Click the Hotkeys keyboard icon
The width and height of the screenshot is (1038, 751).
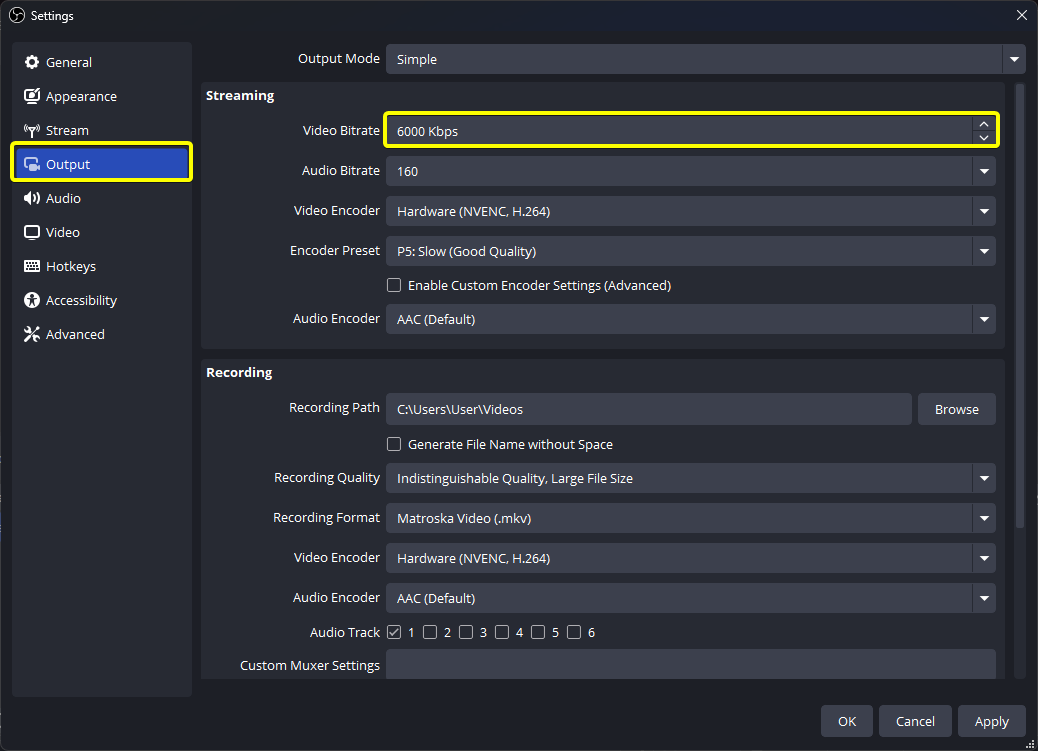[32, 266]
